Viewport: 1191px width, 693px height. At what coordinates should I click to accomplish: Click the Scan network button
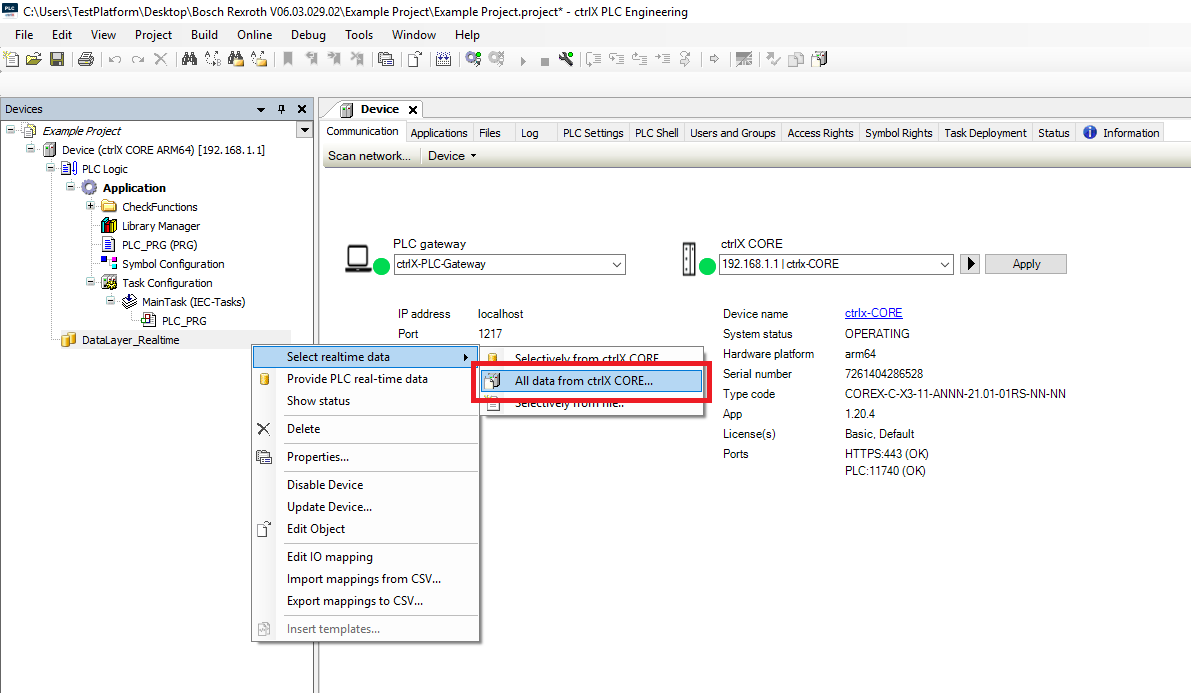(369, 156)
